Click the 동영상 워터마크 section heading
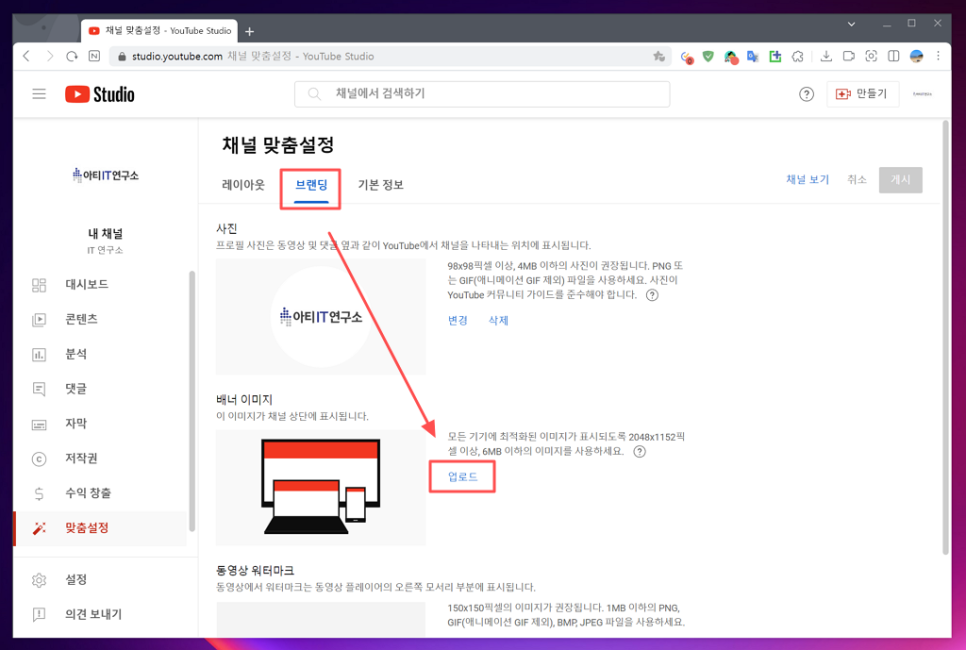The width and height of the screenshot is (966, 650). point(255,571)
